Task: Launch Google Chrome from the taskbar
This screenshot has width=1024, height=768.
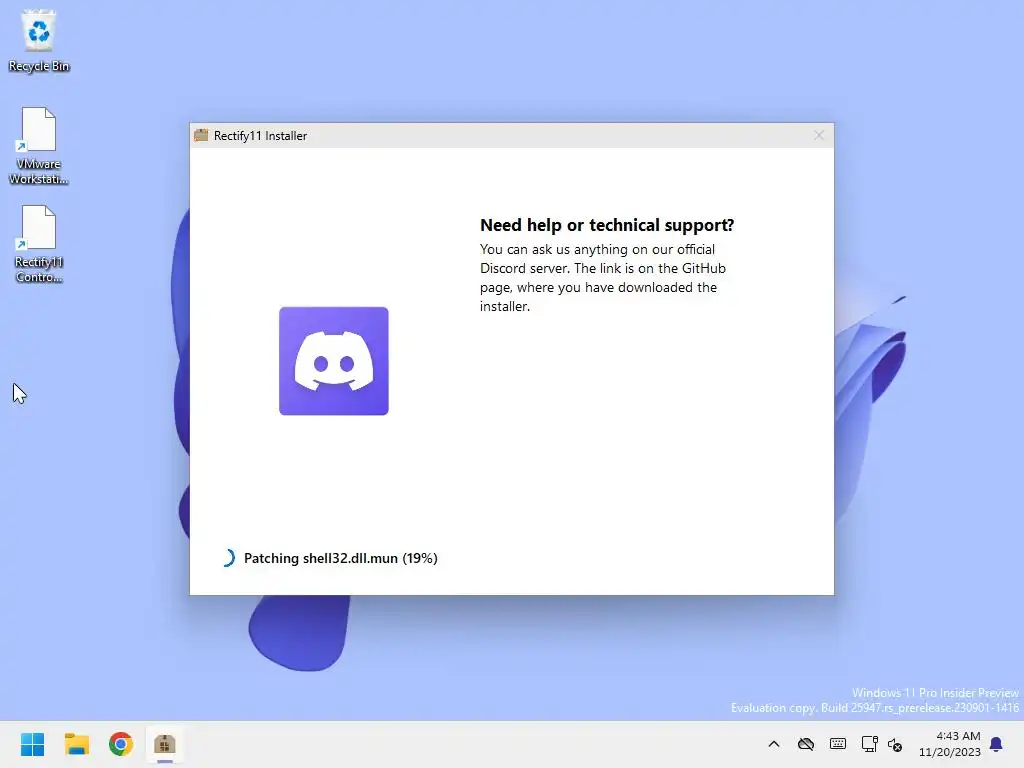Action: click(121, 744)
